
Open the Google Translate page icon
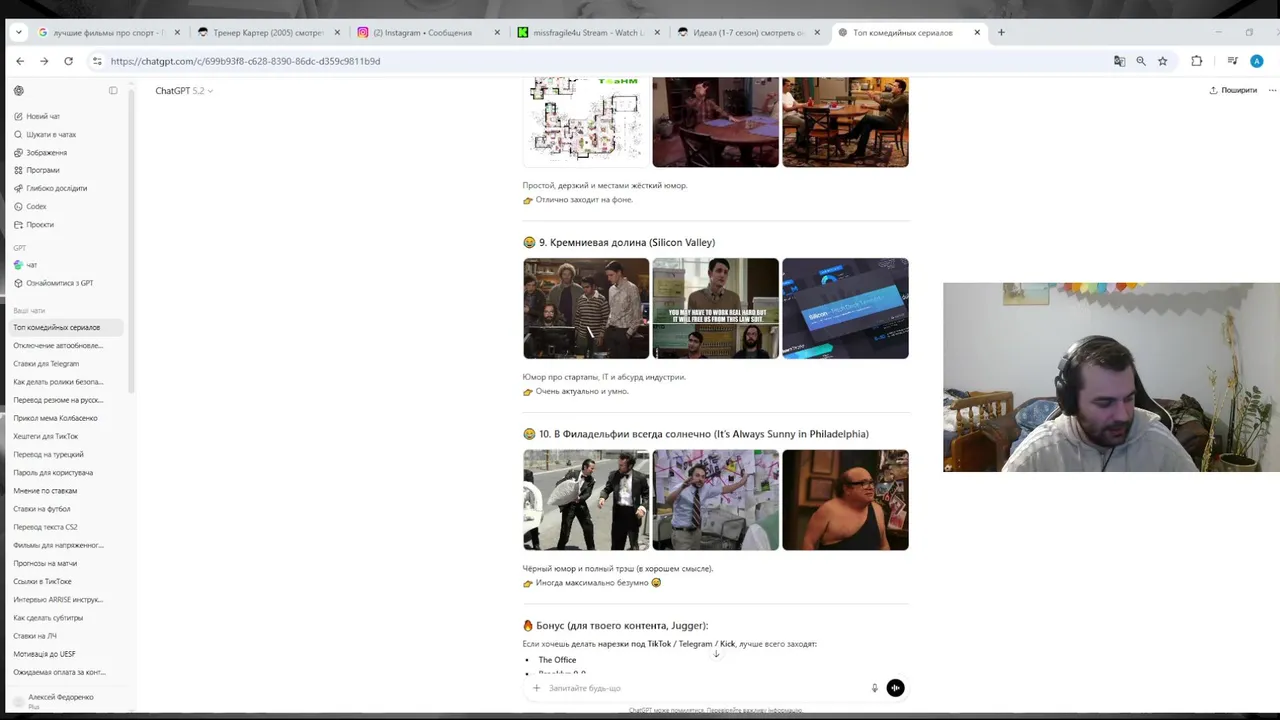[1119, 61]
